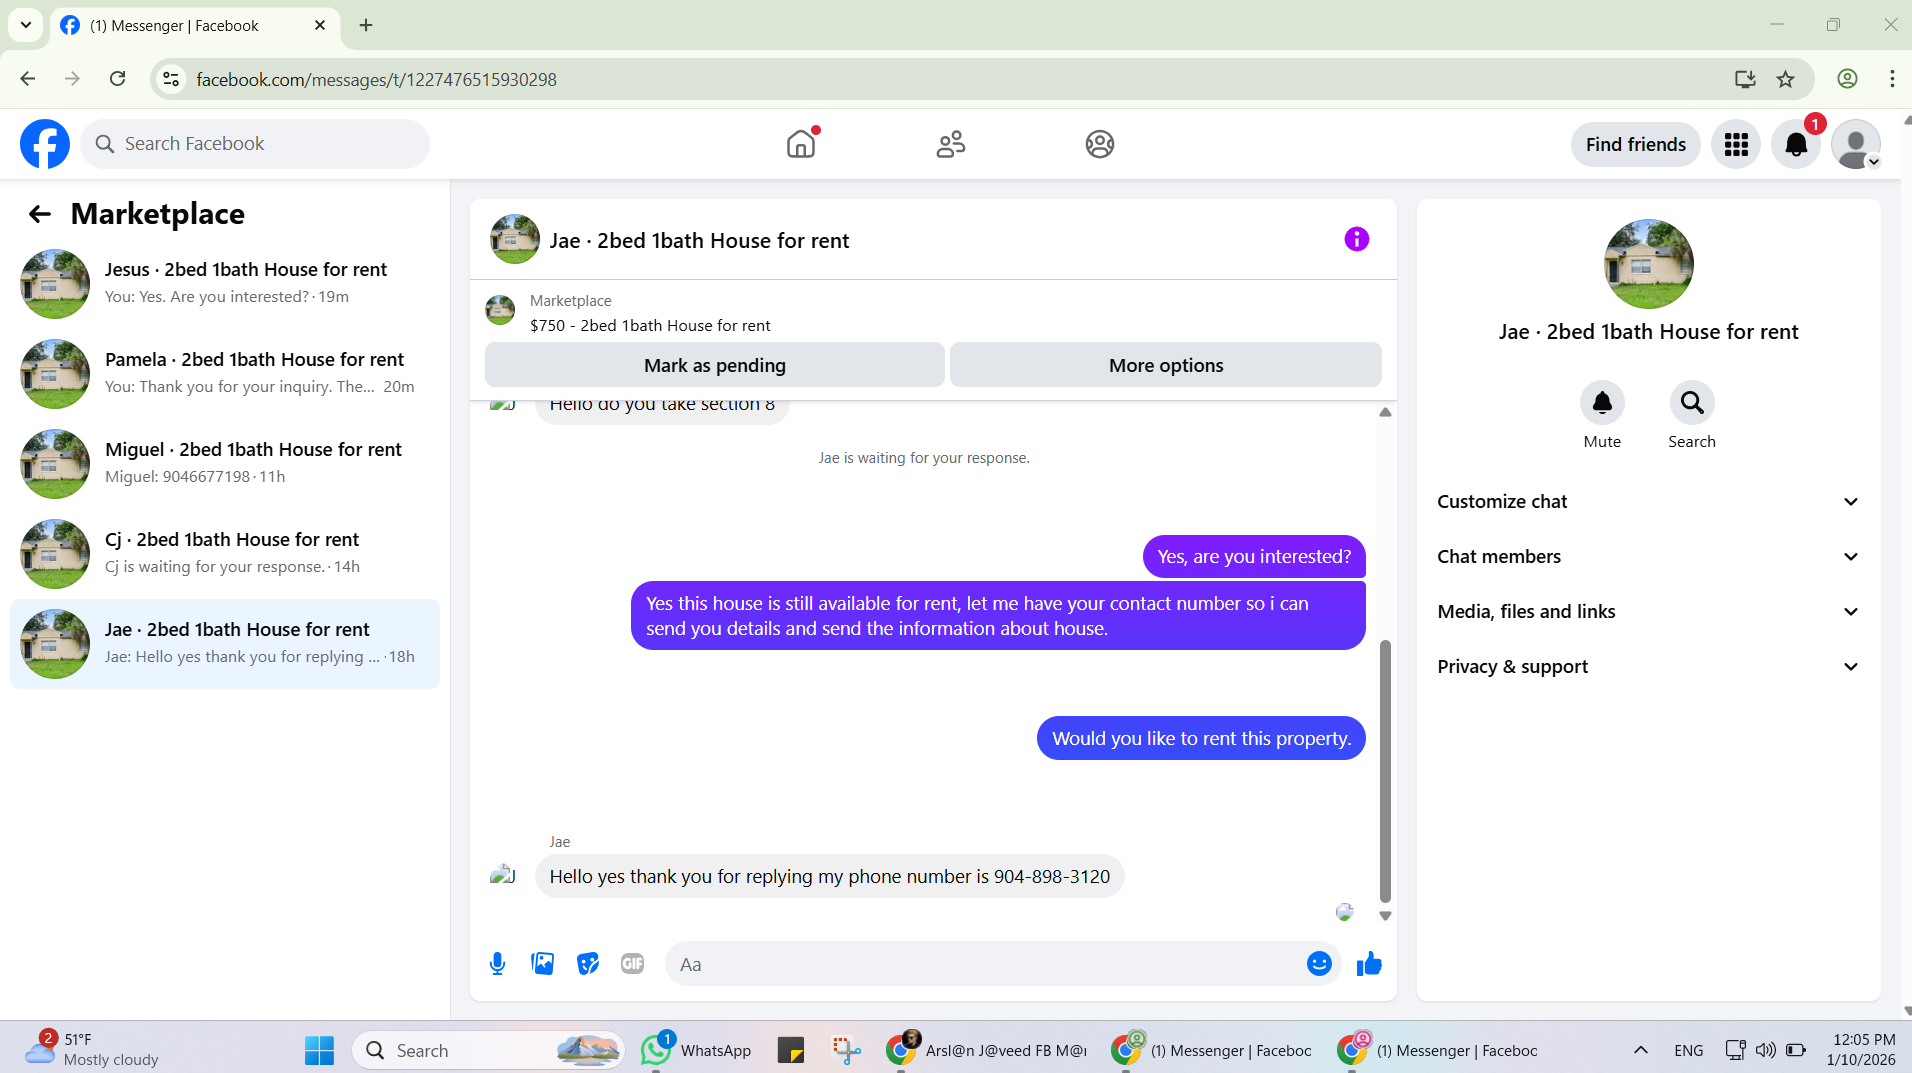The image size is (1912, 1073).
Task: Click the chat scroll down arrow
Action: (x=1385, y=916)
